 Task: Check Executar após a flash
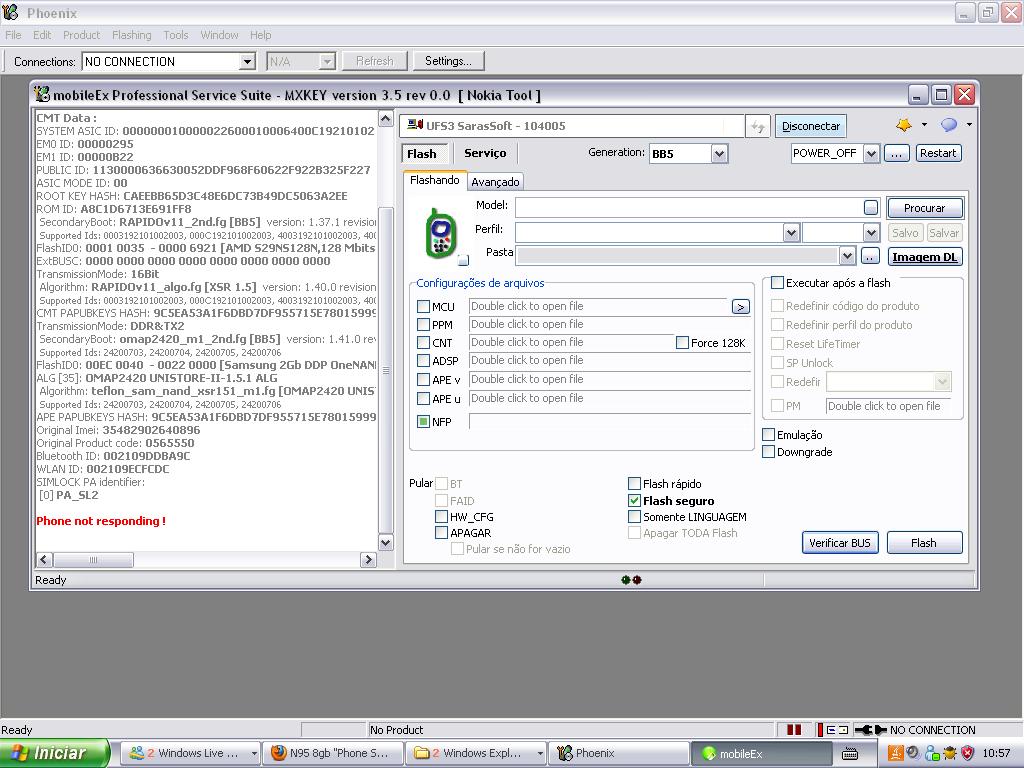tap(777, 283)
